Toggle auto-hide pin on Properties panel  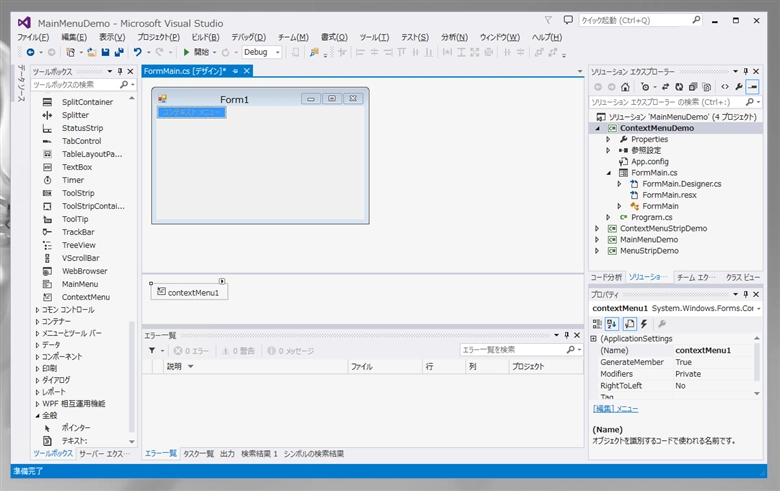[x=746, y=294]
